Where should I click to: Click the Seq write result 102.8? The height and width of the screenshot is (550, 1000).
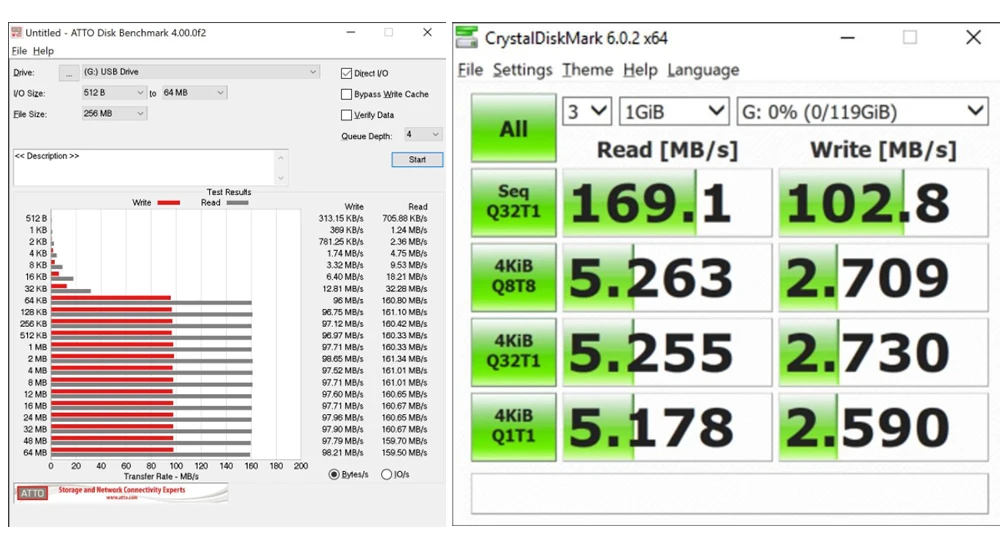pyautogui.click(x=883, y=202)
